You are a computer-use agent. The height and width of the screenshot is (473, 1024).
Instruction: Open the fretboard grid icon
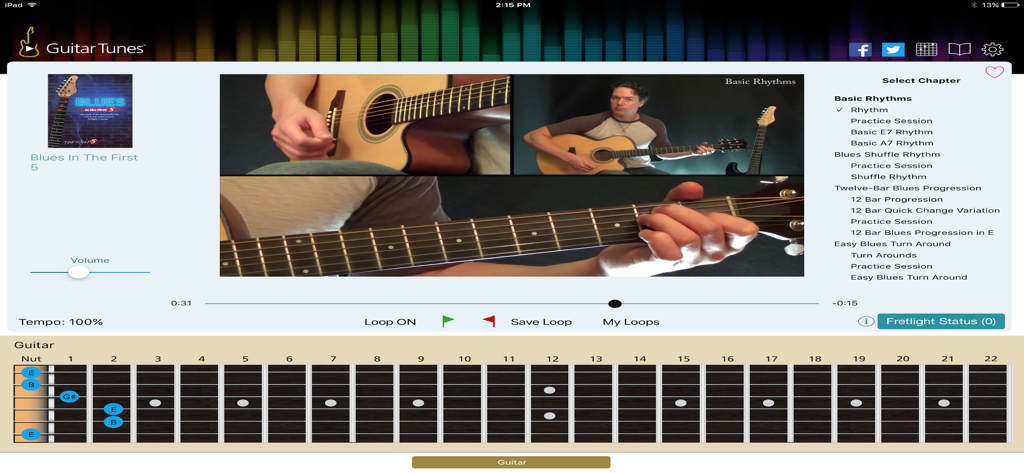click(x=926, y=50)
